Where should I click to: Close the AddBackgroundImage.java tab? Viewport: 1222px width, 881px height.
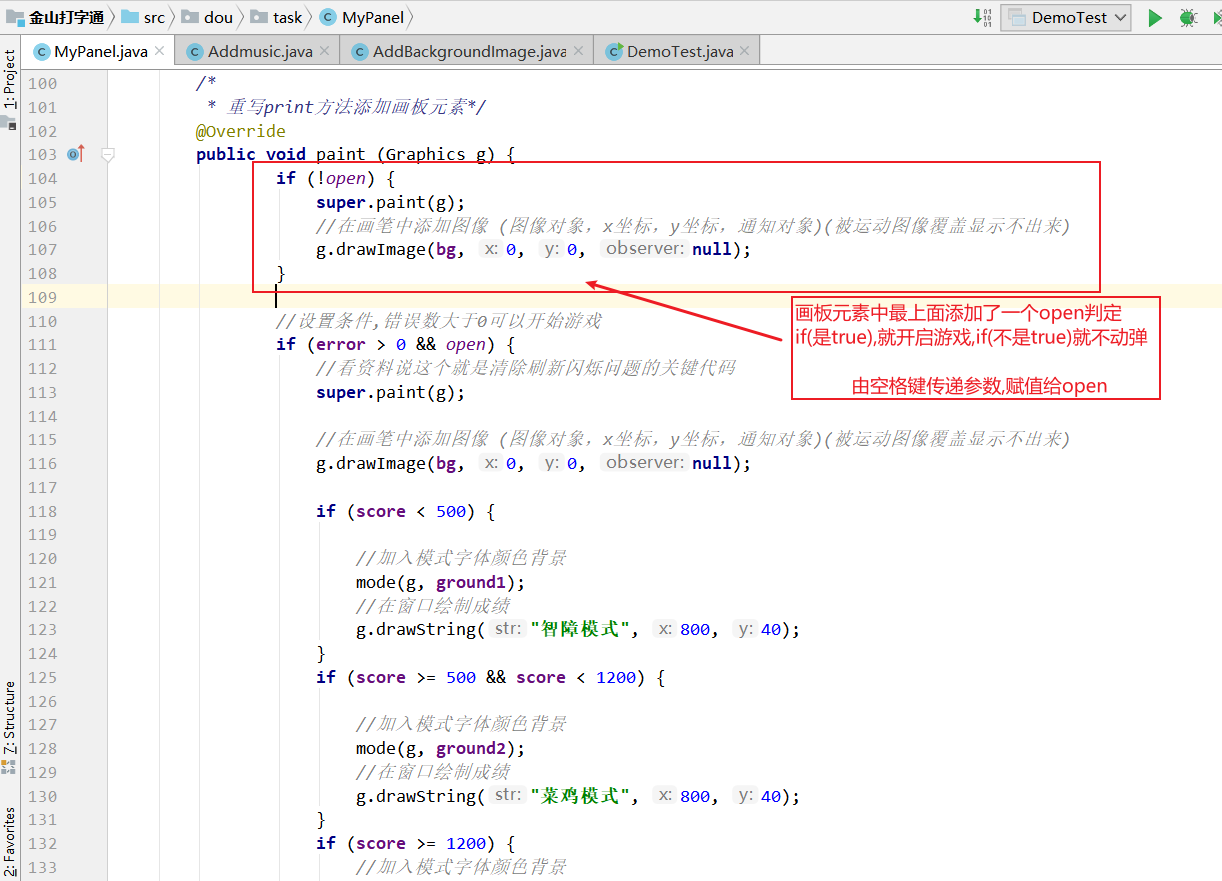point(579,51)
